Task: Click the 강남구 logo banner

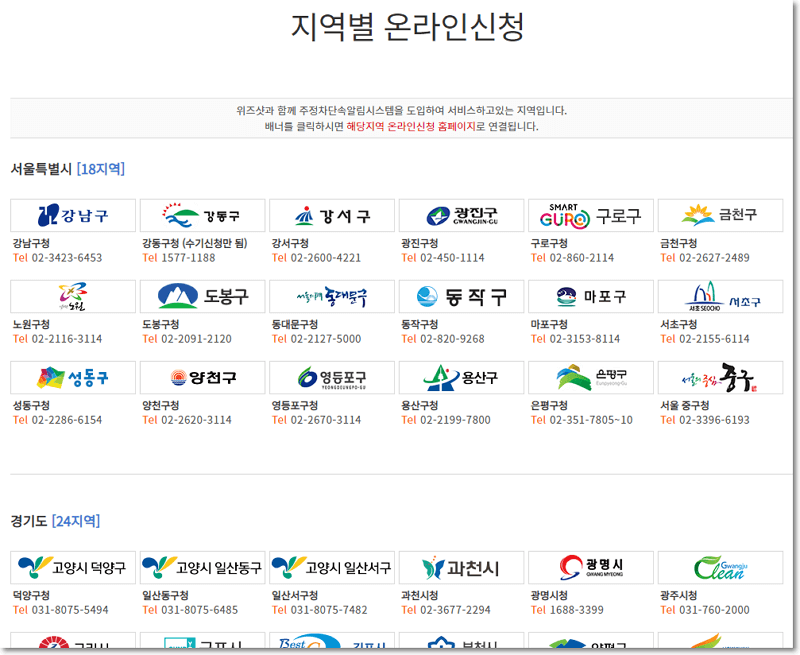Action: [x=73, y=216]
